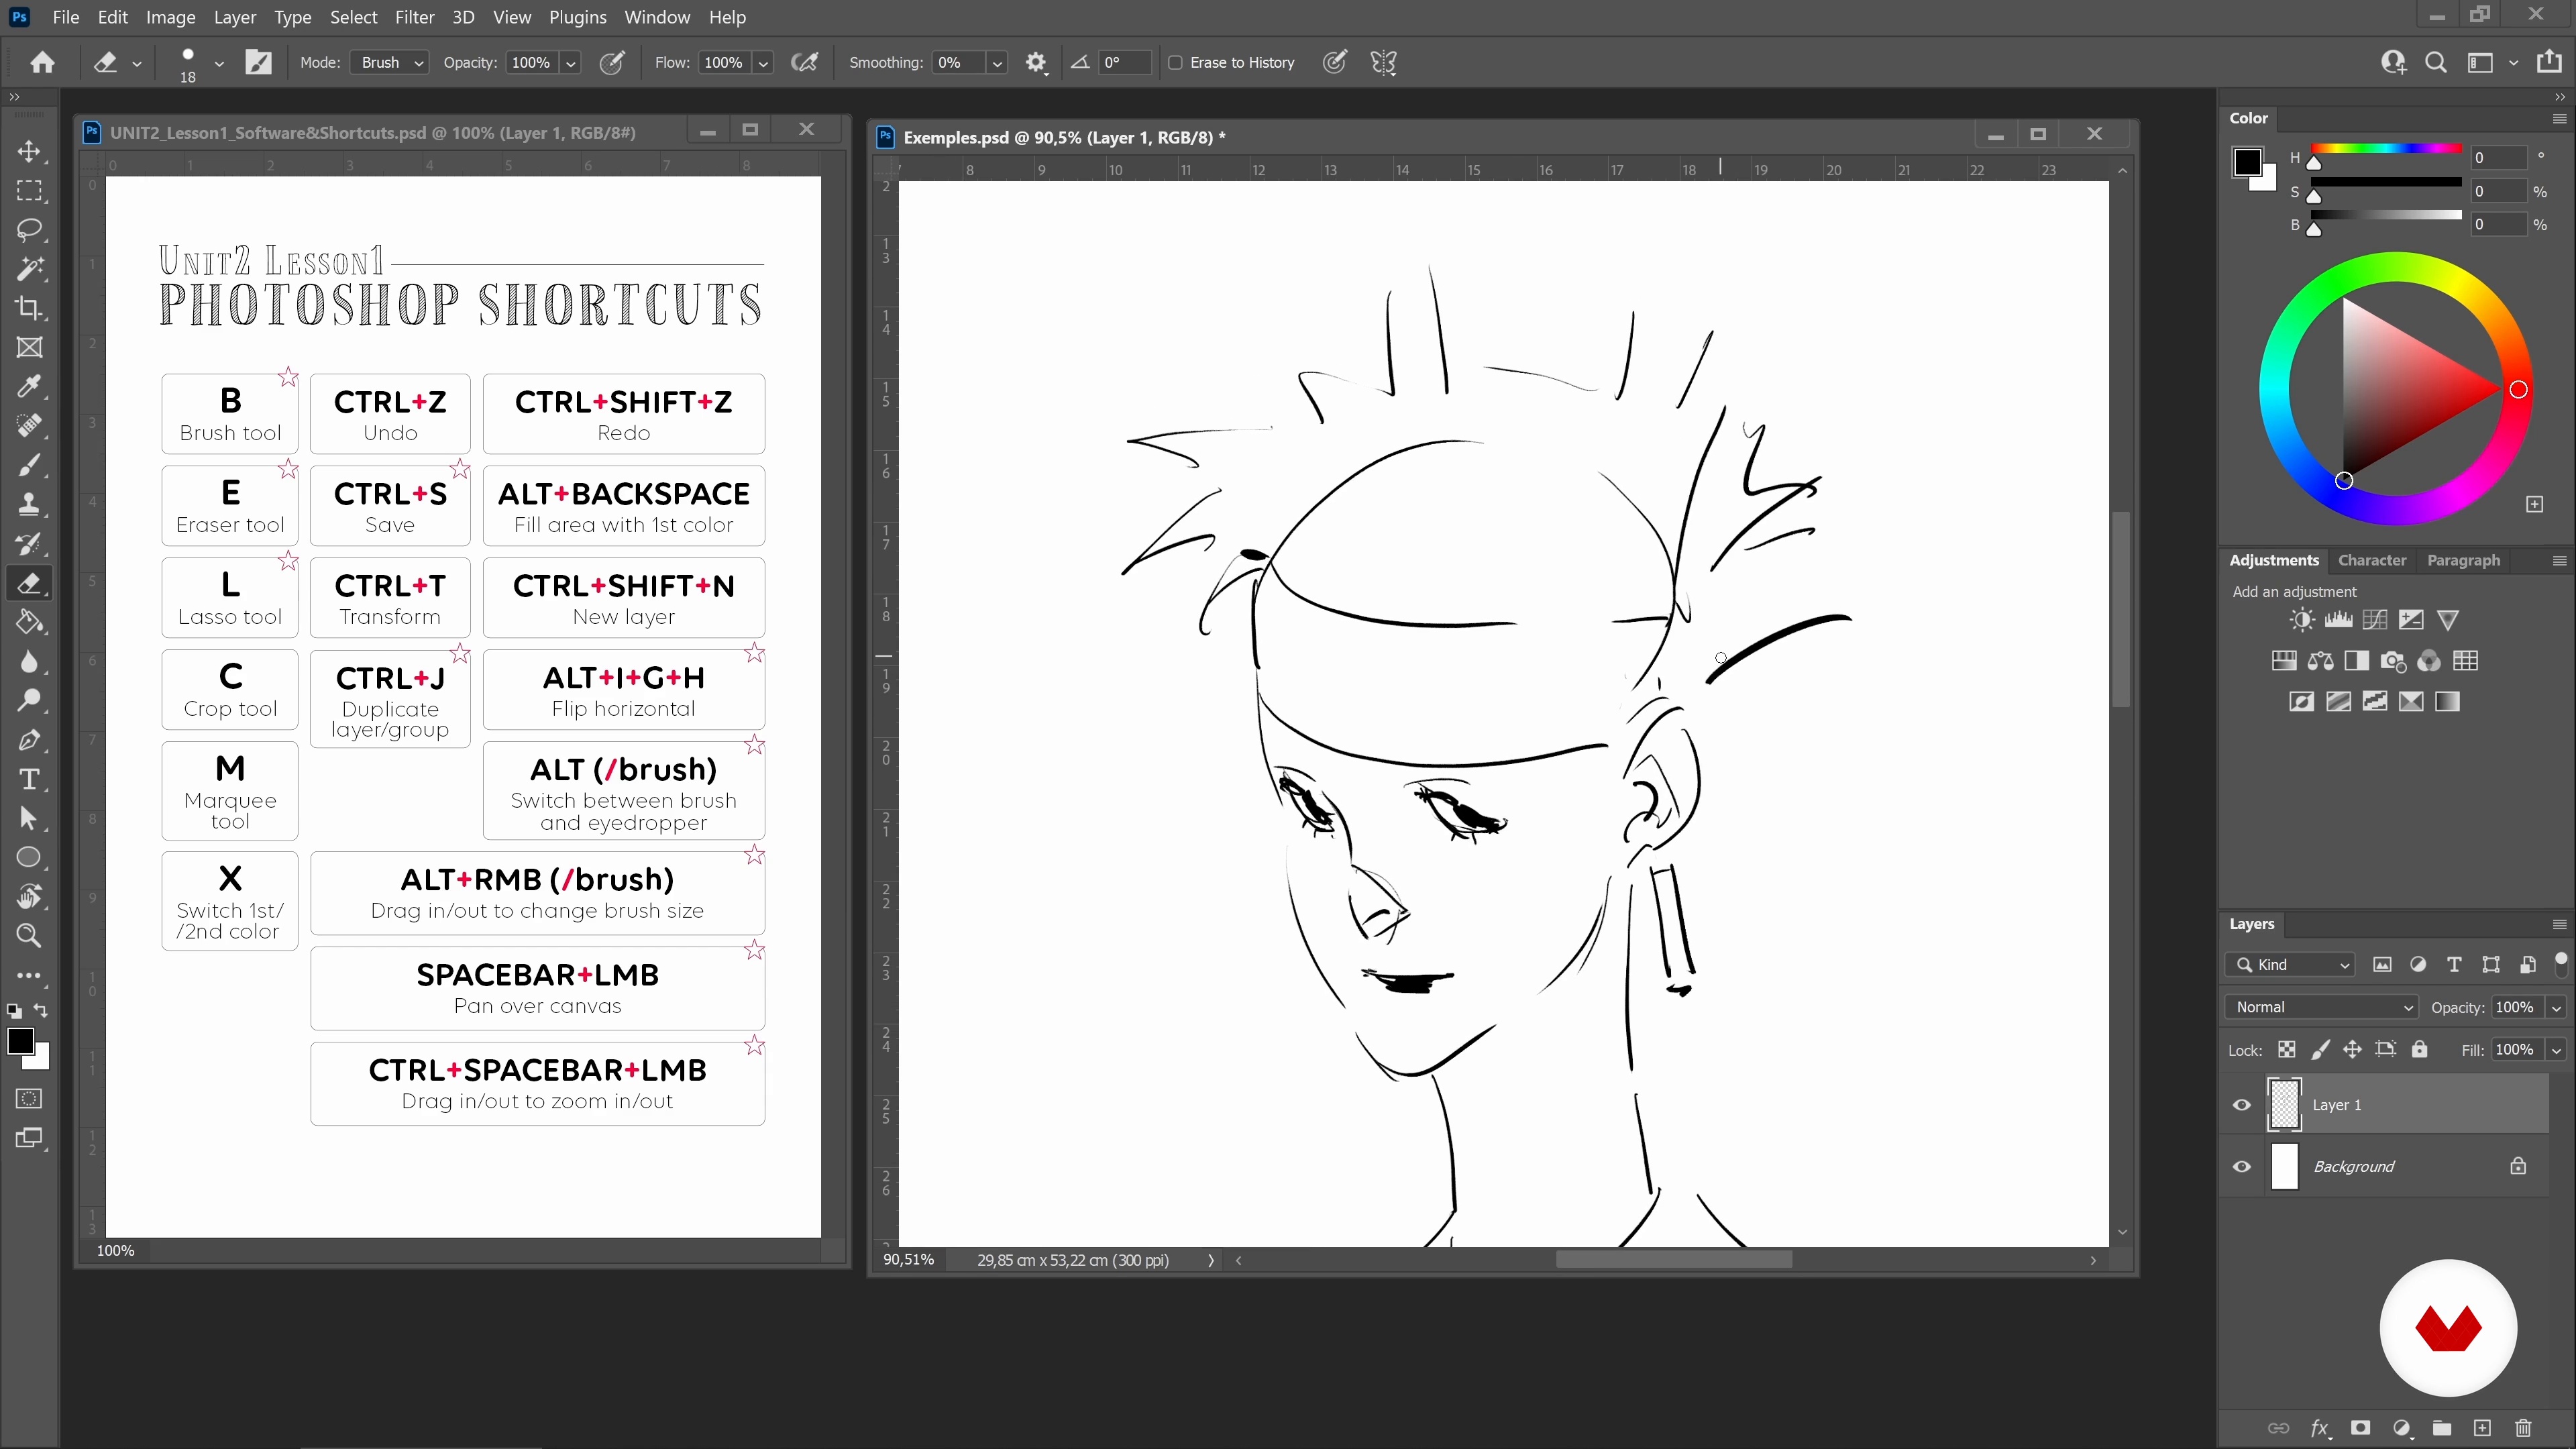The width and height of the screenshot is (2576, 1449).
Task: Click the foreground color swatch in Color panel
Action: [x=2247, y=162]
